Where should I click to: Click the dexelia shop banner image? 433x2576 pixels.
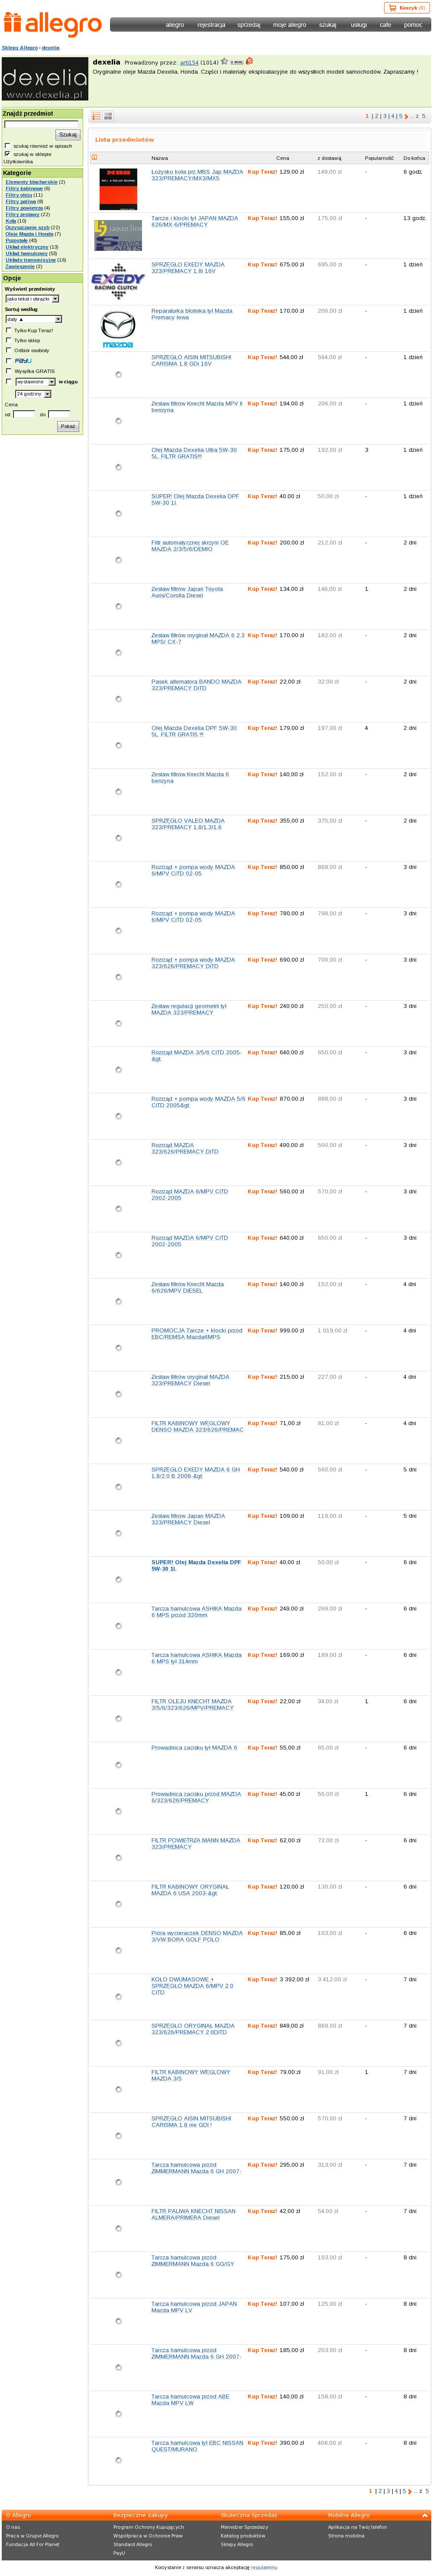click(45, 79)
